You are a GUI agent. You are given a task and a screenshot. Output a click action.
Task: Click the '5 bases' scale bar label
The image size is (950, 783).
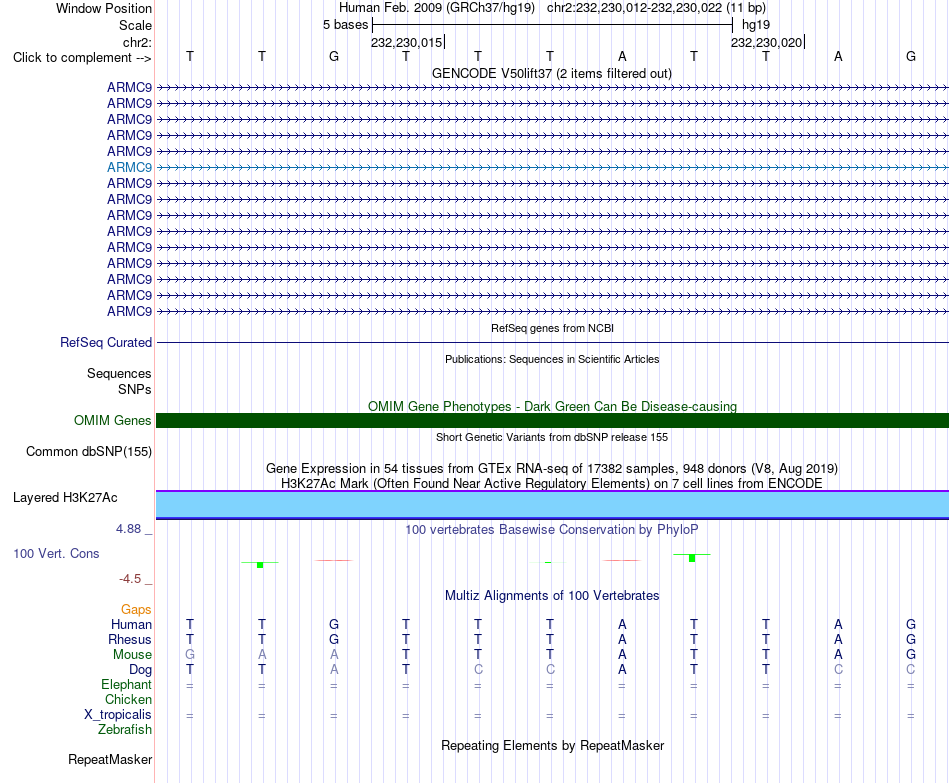(345, 25)
